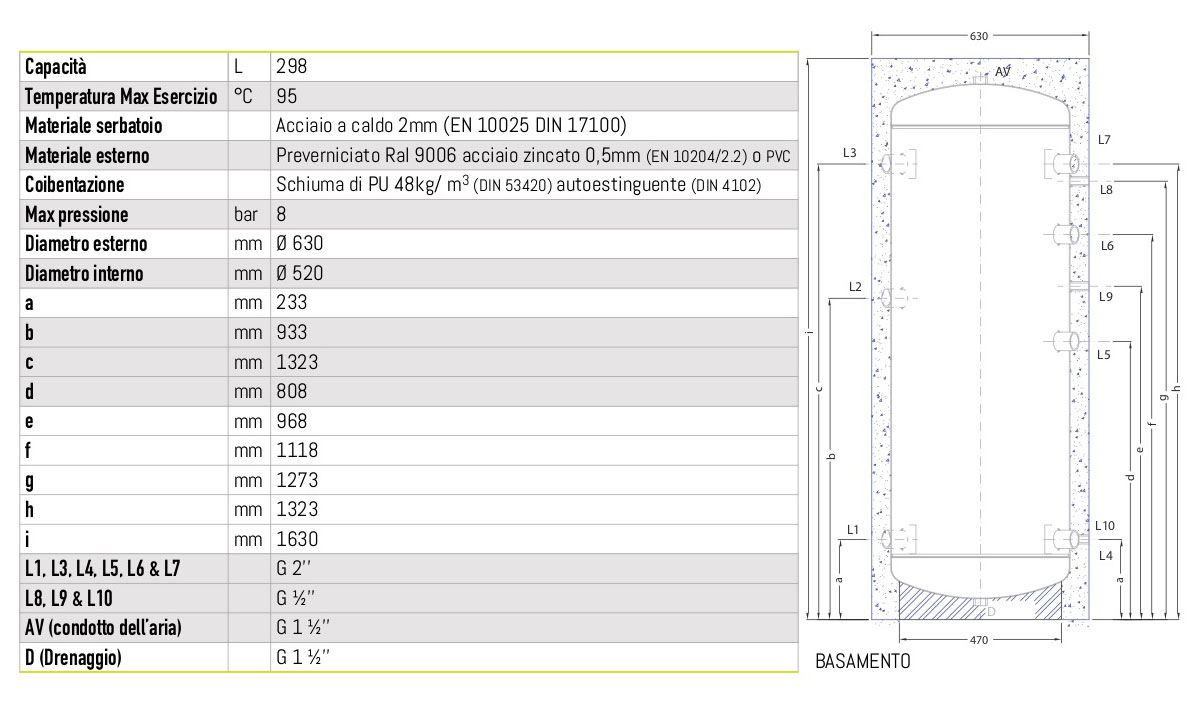Select the L1 port label near tank bottom
Screen dimensions: 1196x709
coord(852,528)
